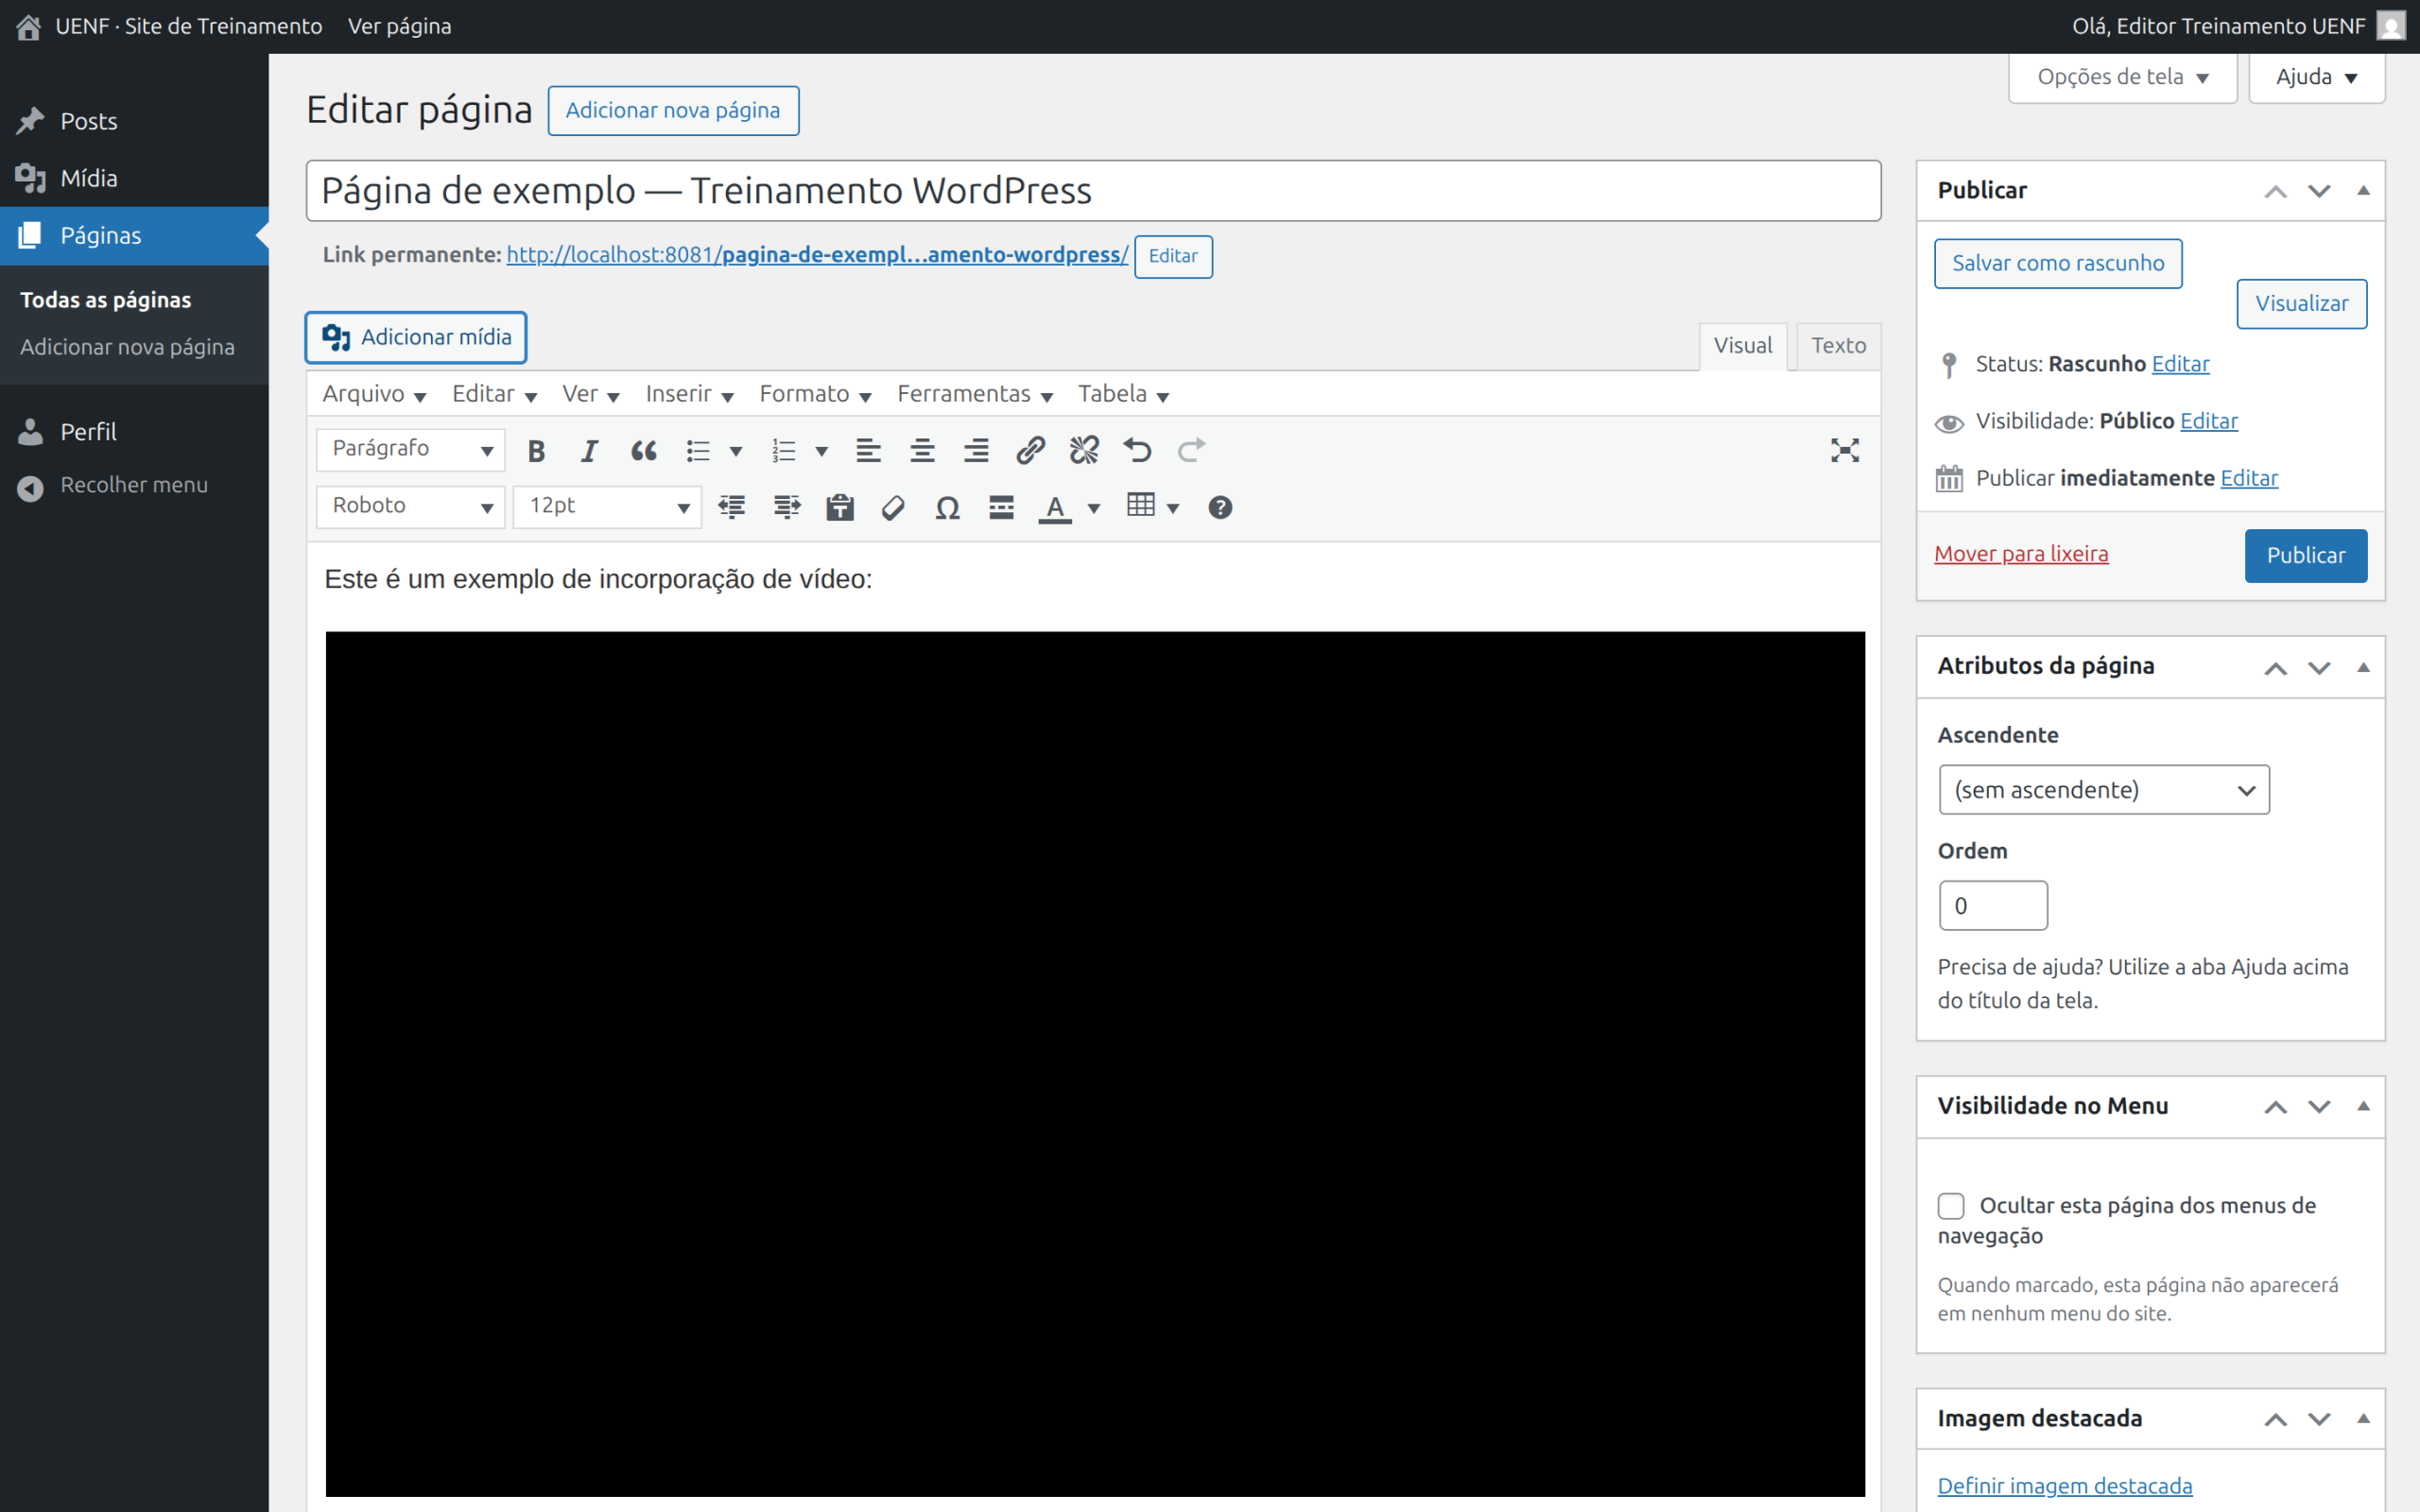Click Publicar button
The height and width of the screenshot is (1512, 2420).
pos(2305,556)
